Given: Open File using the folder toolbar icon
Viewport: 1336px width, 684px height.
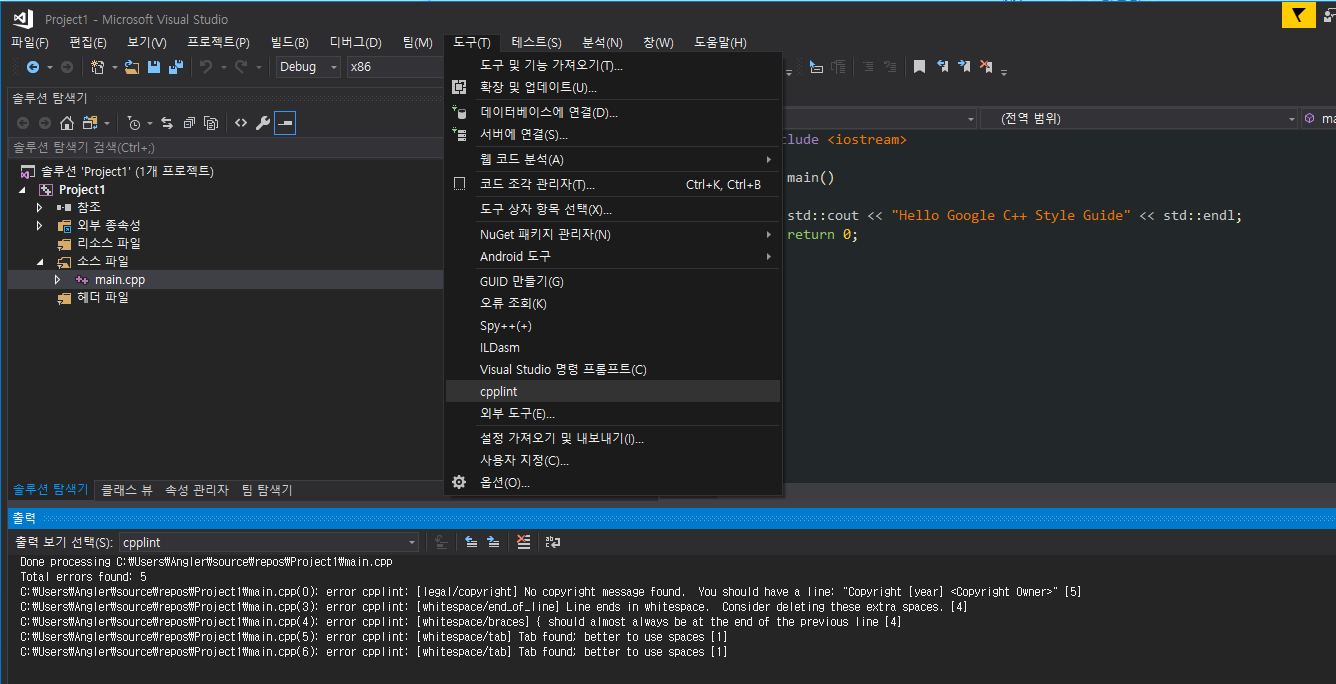Looking at the screenshot, I should (x=132, y=67).
